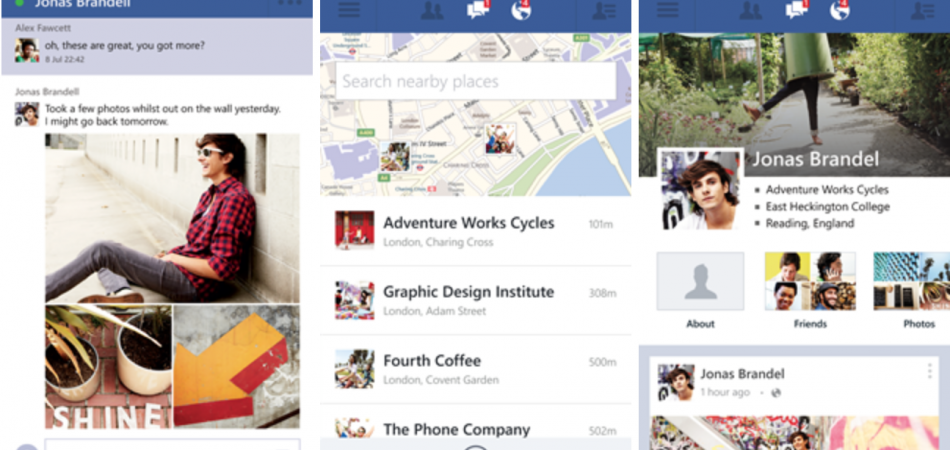
Task: Open globe notifications icon above the map
Action: click(x=521, y=10)
